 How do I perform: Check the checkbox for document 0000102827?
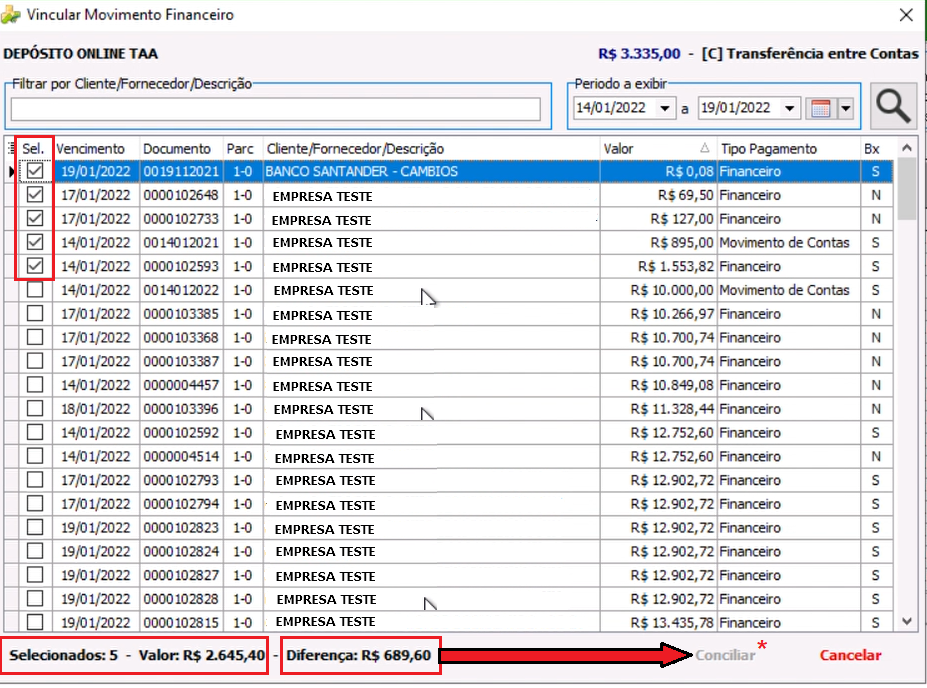[35, 575]
